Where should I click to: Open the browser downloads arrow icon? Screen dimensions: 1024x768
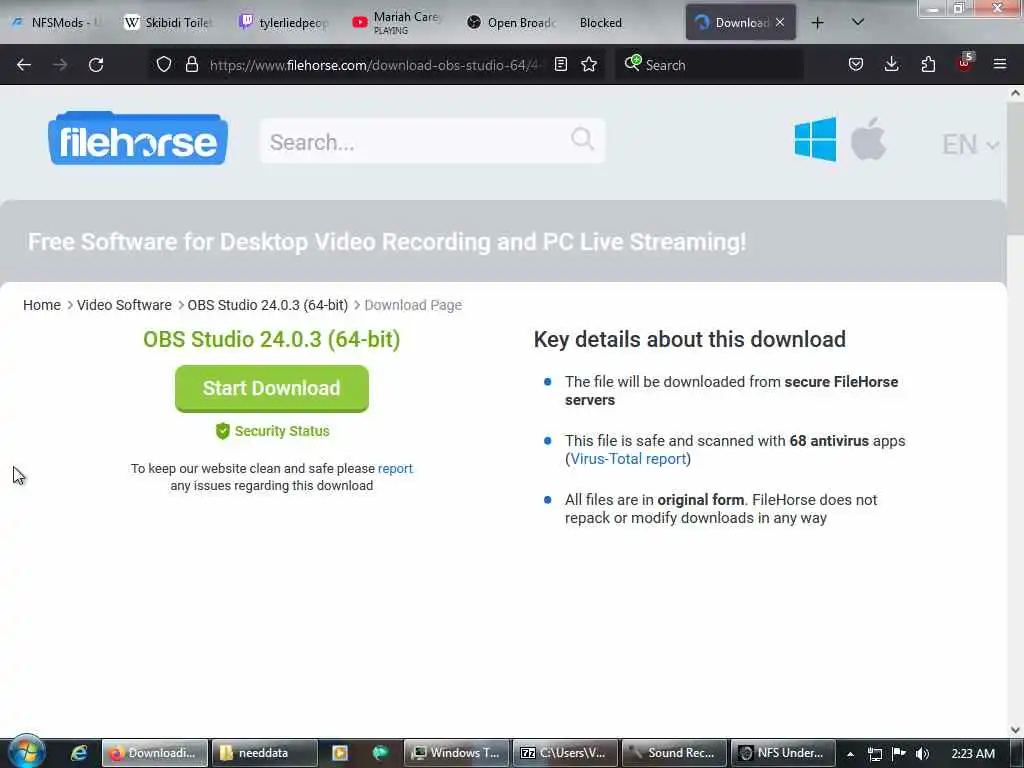(891, 64)
